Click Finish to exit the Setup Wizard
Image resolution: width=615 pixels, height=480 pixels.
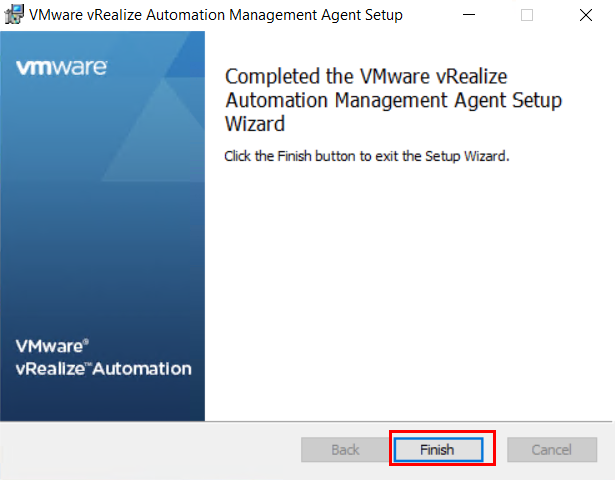point(438,449)
